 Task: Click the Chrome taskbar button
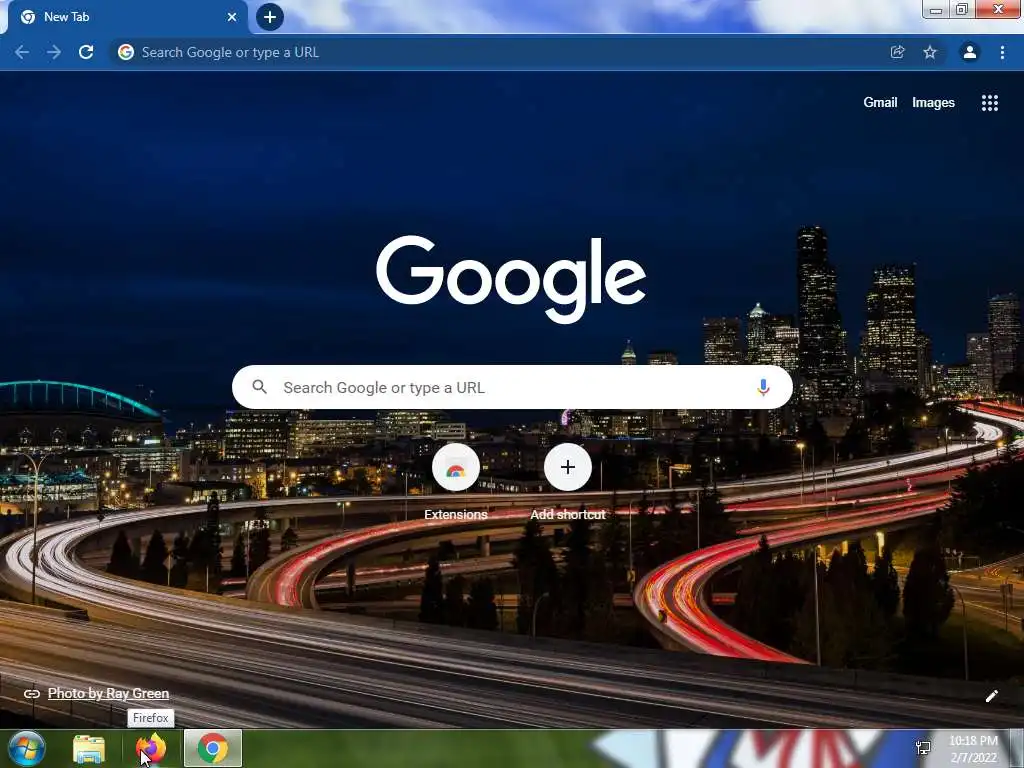click(x=213, y=748)
